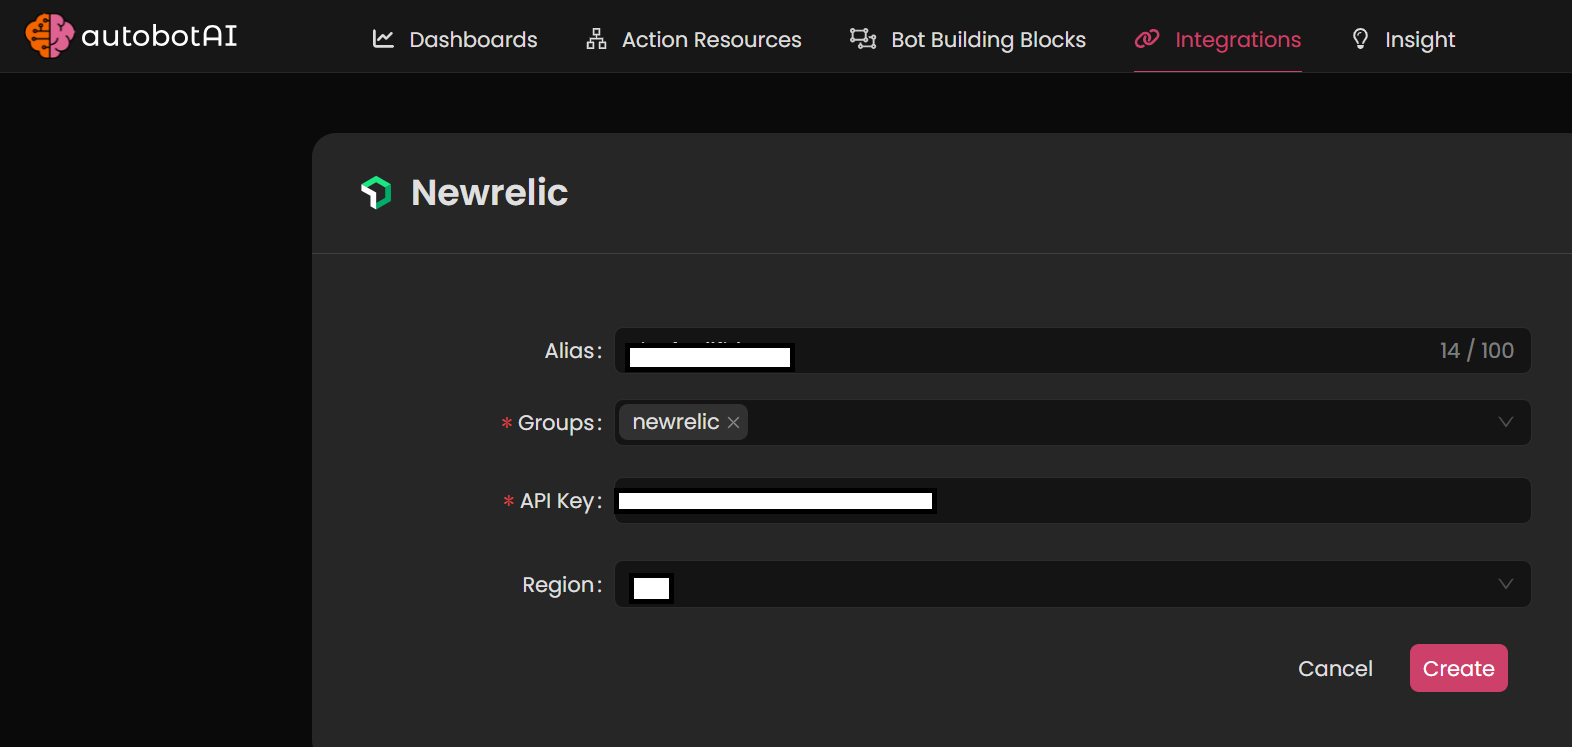The height and width of the screenshot is (747, 1572).
Task: Remove the newrelic group tag
Action: [x=733, y=423]
